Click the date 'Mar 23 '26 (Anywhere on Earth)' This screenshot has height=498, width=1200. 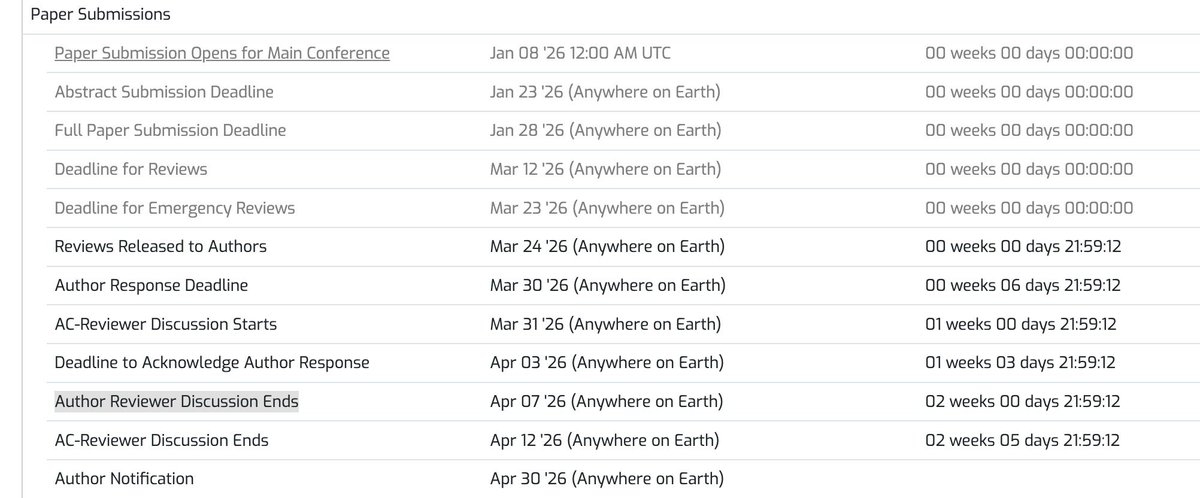click(607, 208)
